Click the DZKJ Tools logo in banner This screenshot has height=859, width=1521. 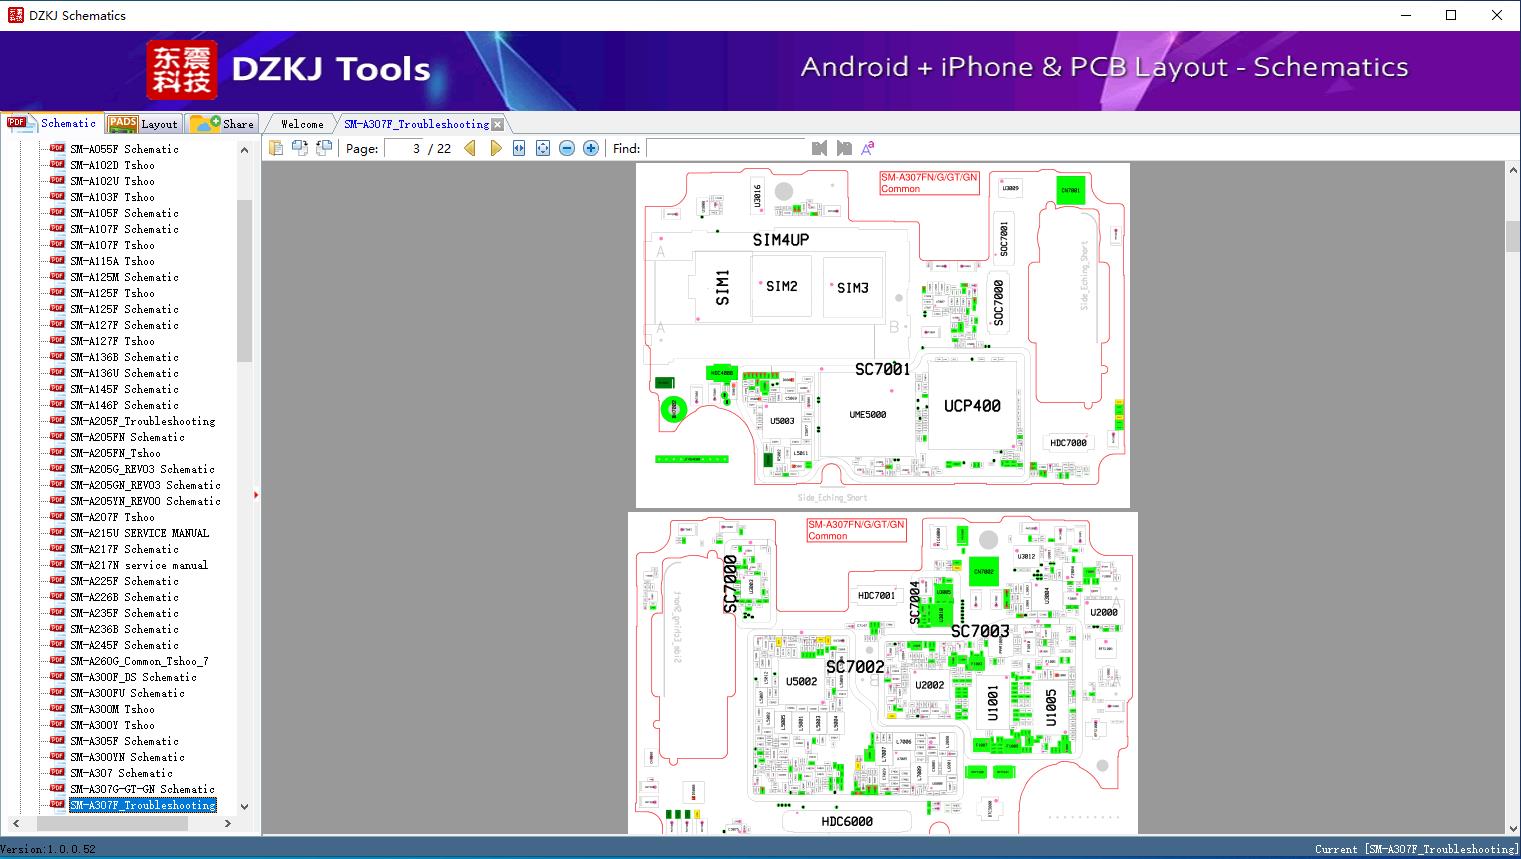point(290,69)
